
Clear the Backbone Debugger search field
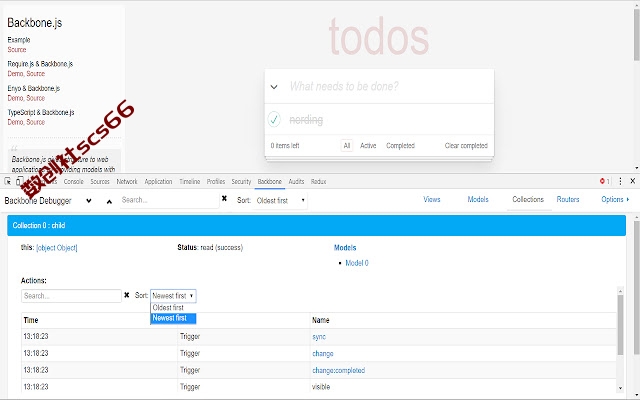pos(224,198)
